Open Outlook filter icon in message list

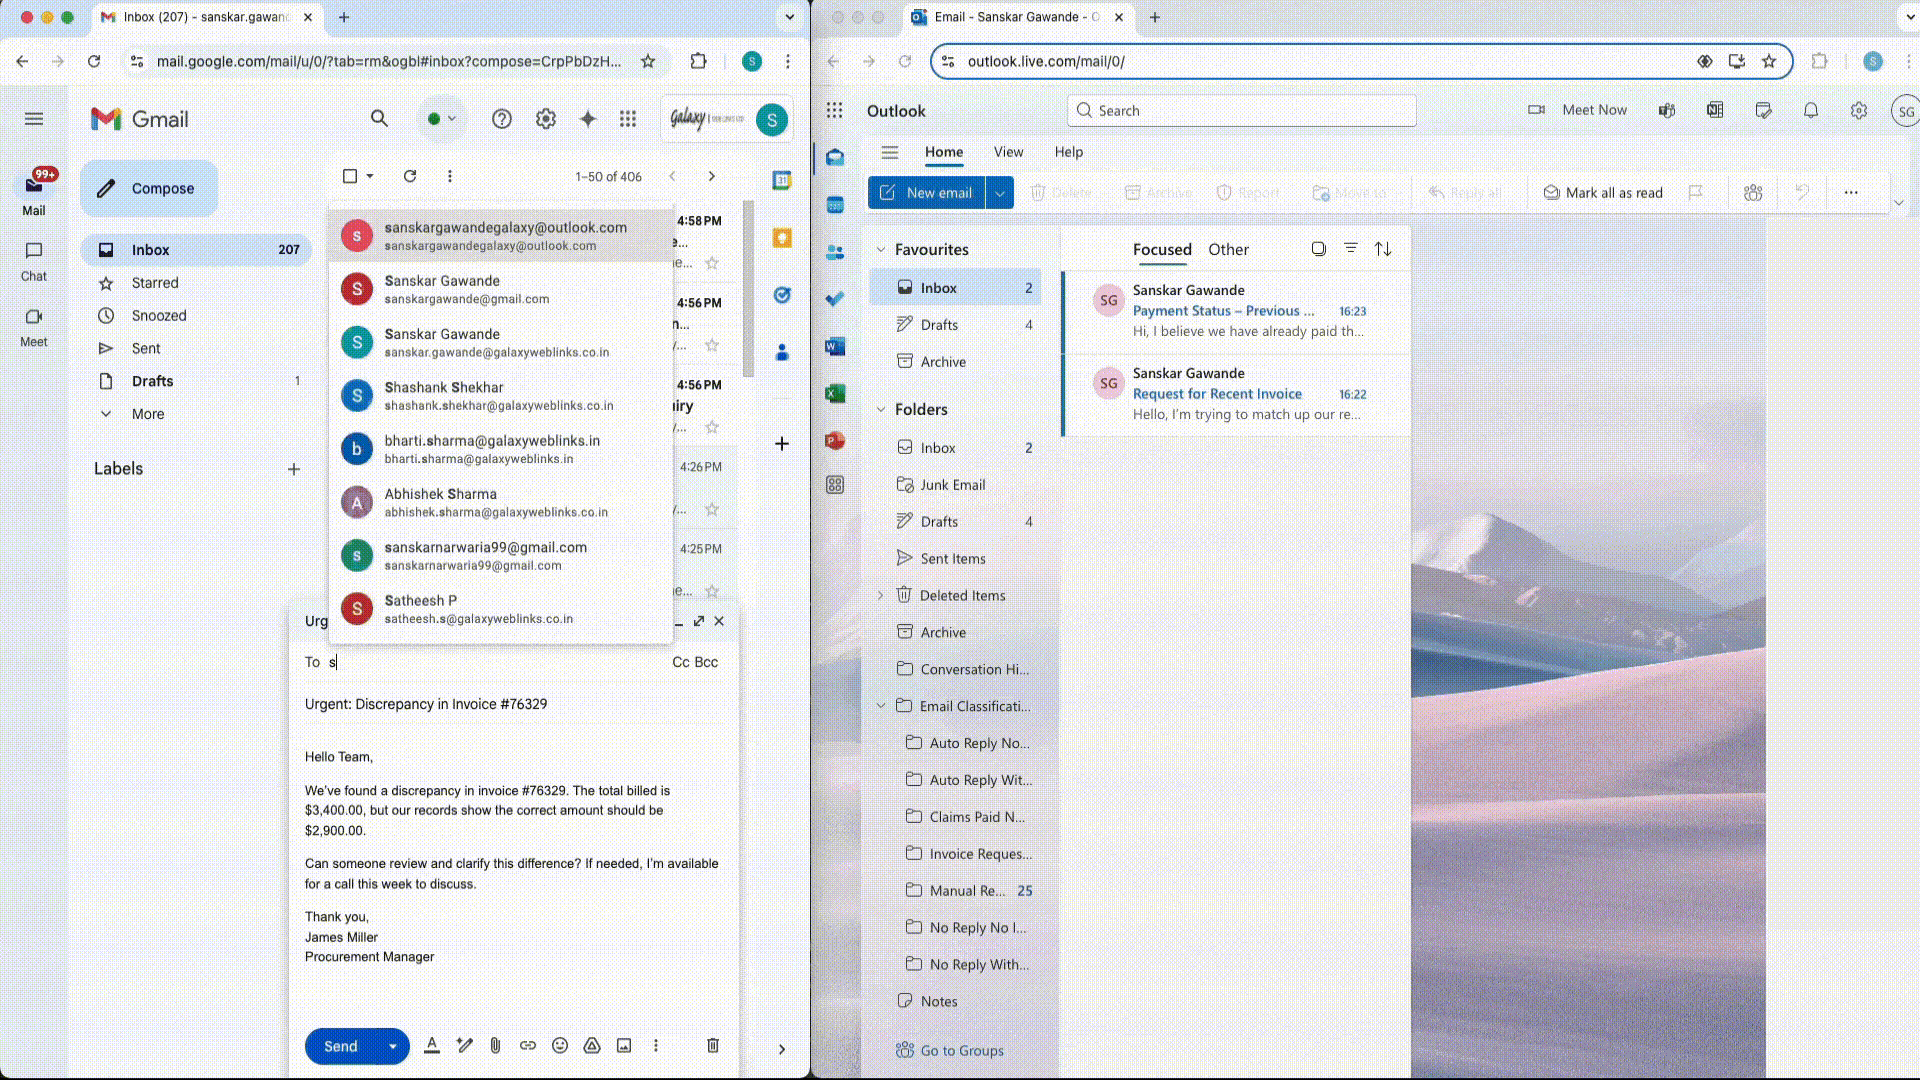pos(1351,249)
